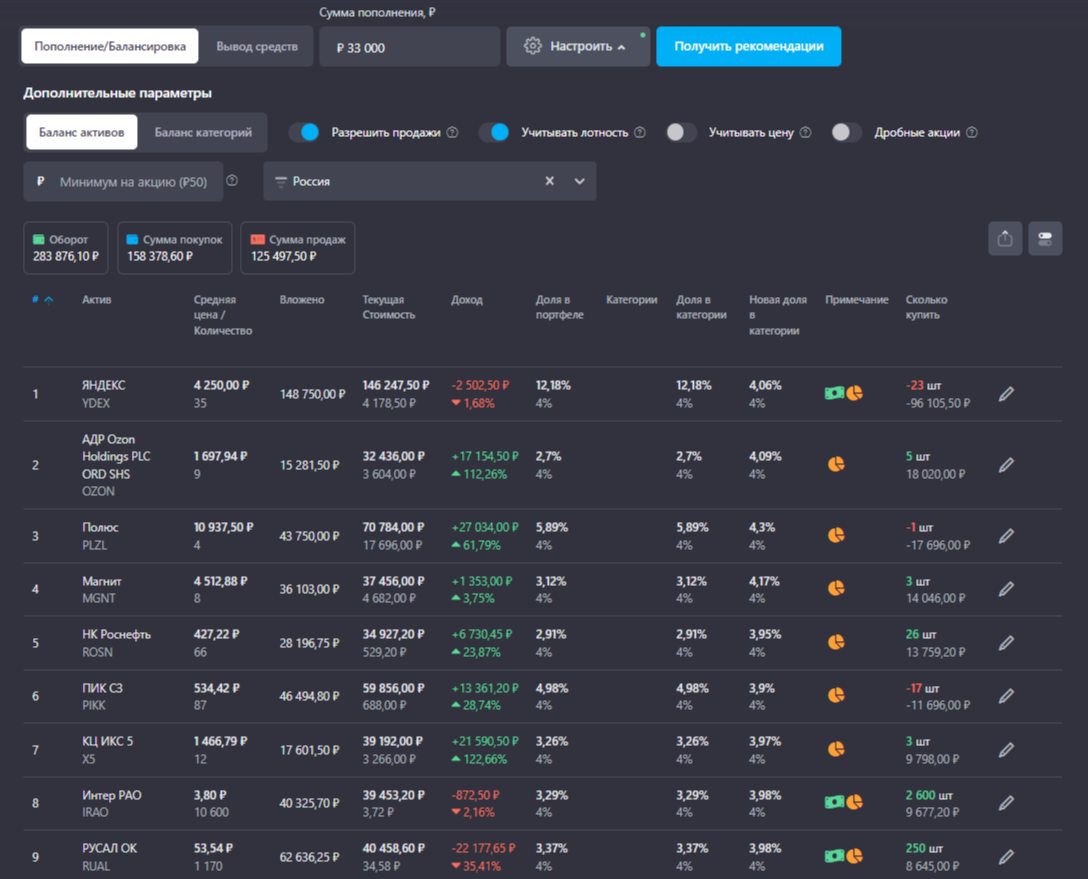
Task: Open help for Разрешить продажи
Action: click(x=452, y=133)
